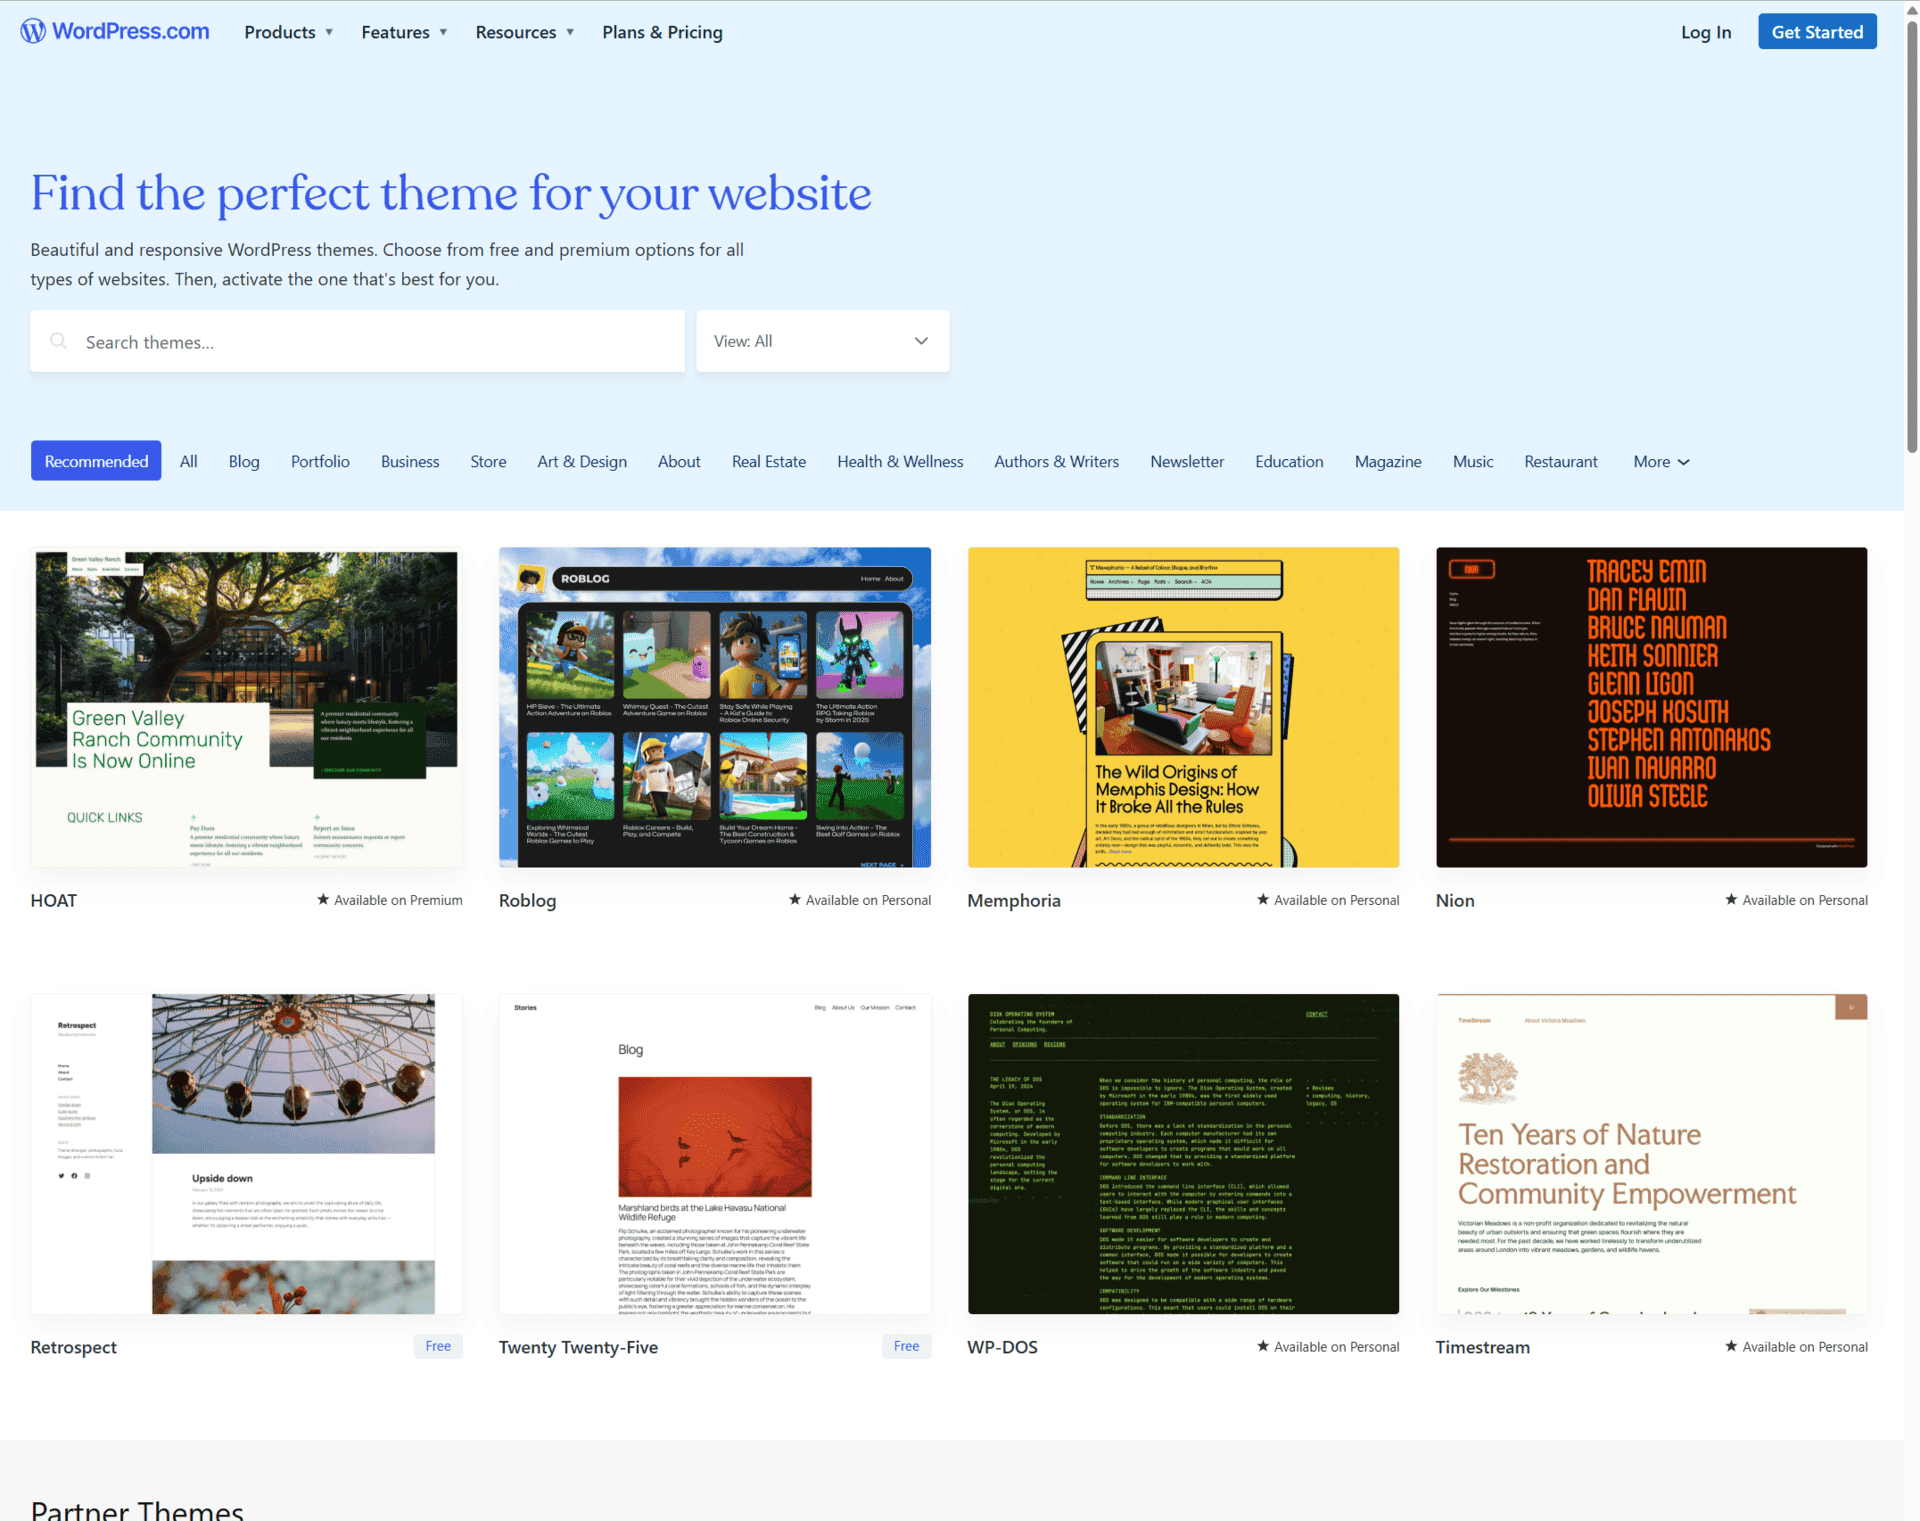The width and height of the screenshot is (1920, 1521).
Task: Expand the More categories dropdown
Action: click(x=1661, y=461)
